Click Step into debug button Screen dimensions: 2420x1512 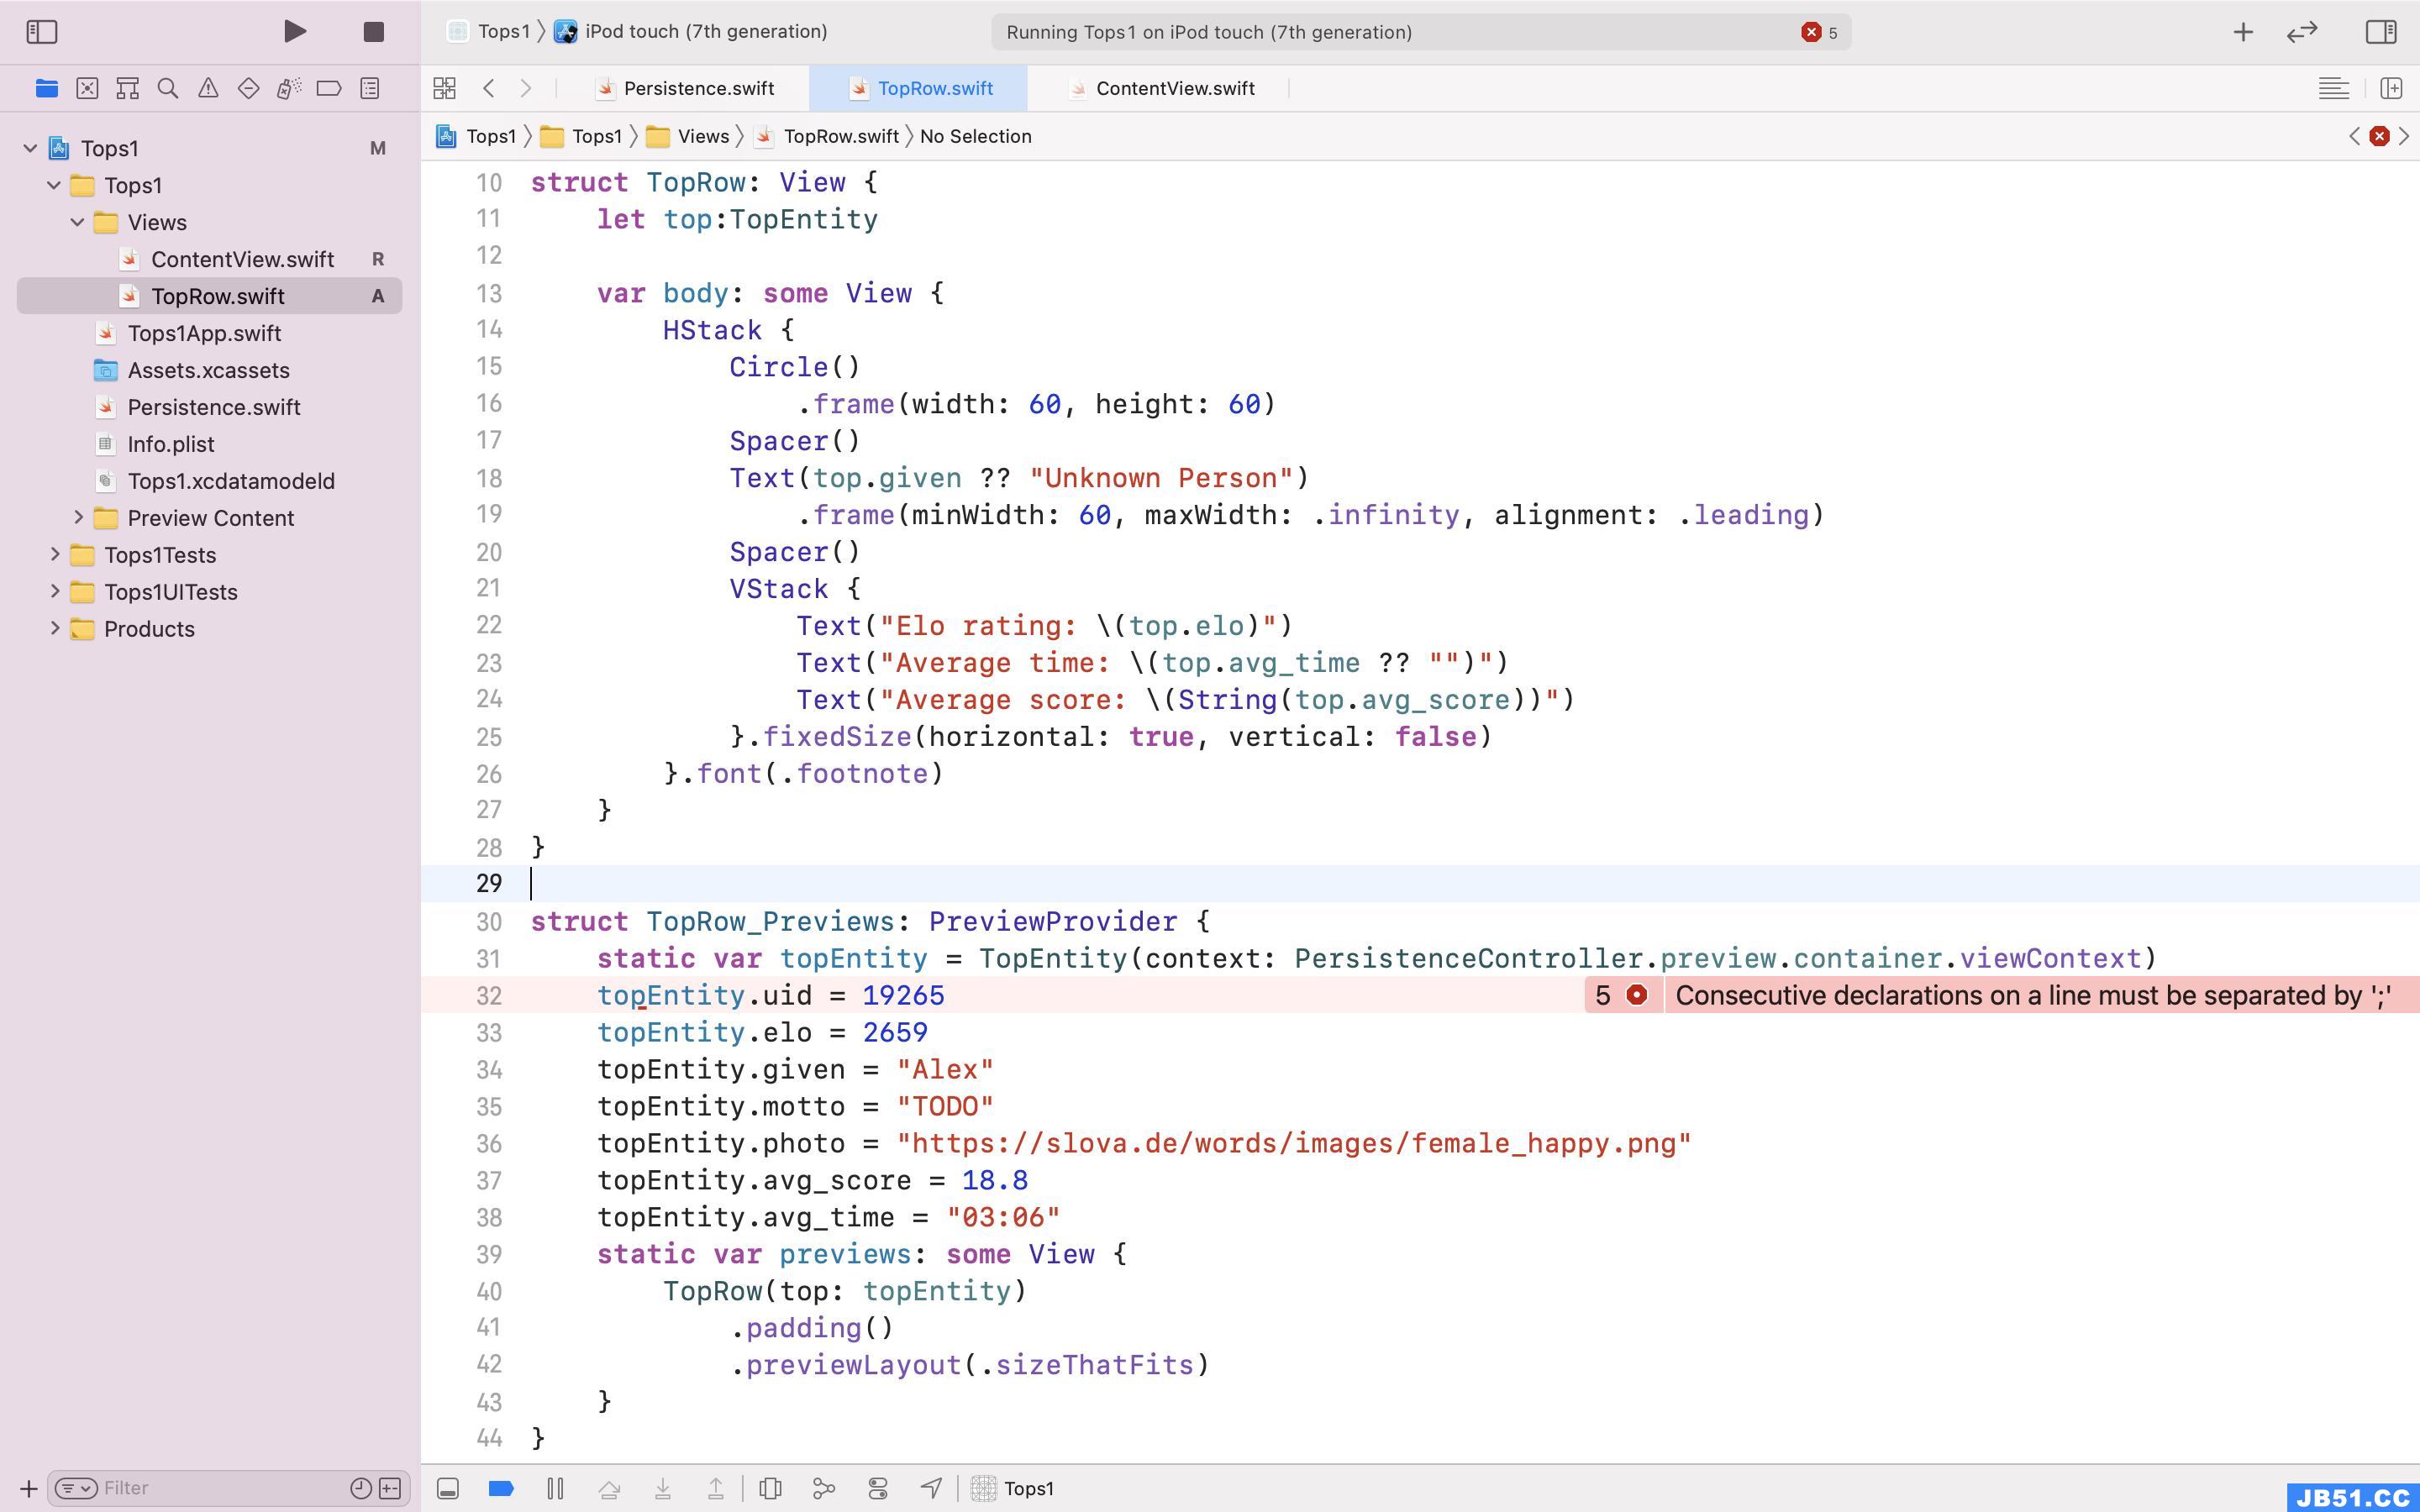(662, 1488)
